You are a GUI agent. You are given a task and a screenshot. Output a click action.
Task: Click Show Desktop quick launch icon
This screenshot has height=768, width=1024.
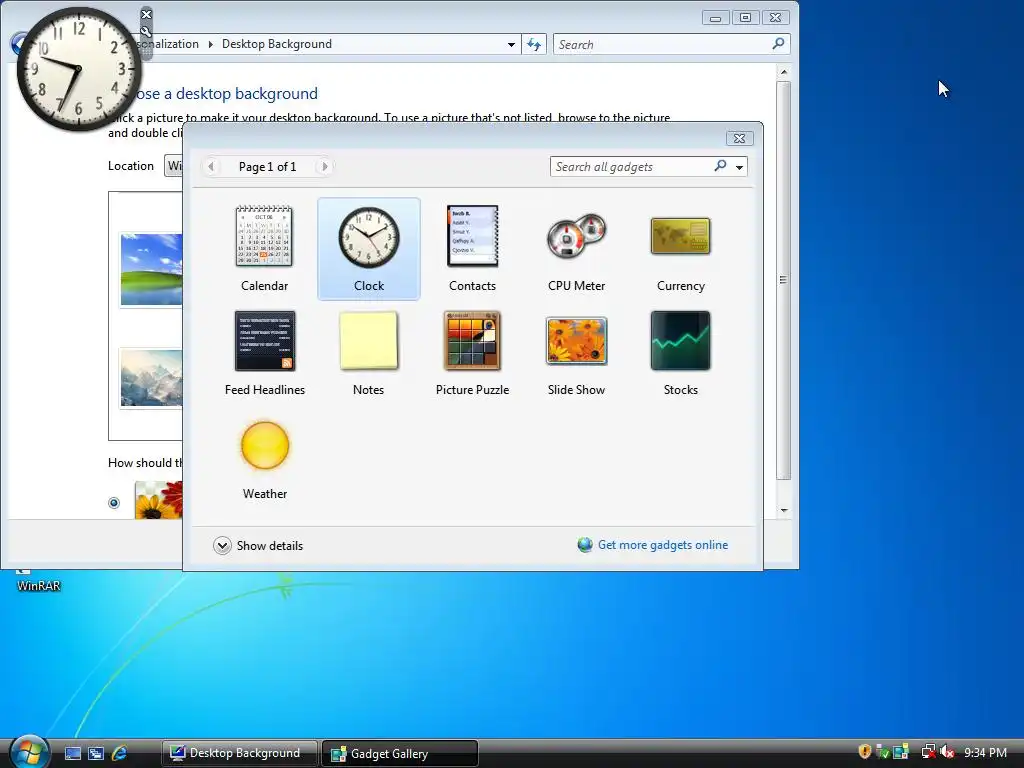coord(72,754)
